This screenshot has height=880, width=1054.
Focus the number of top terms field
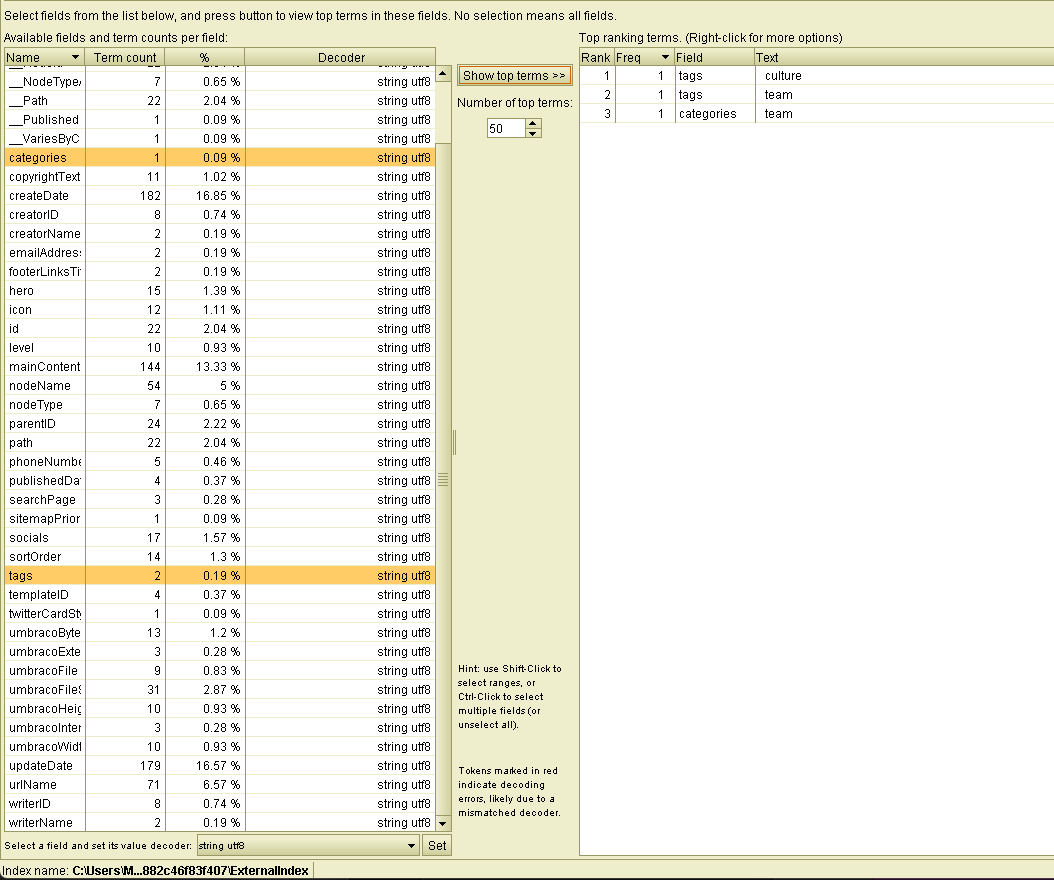coord(506,128)
